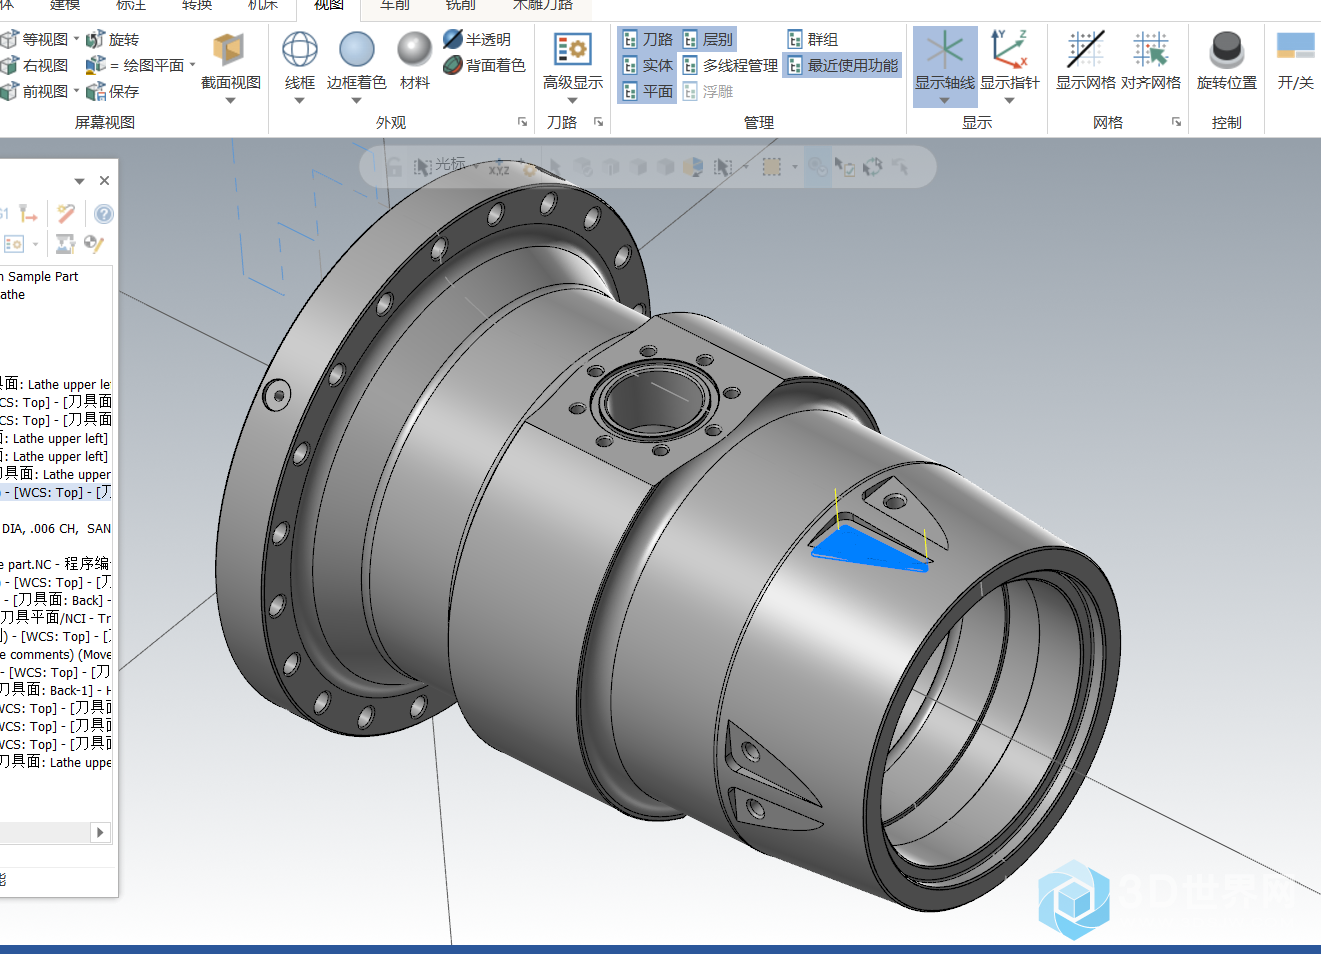Screen dimensions: 1321x954
Task: Select 边框着色 outline shaded mode
Action: point(356,60)
